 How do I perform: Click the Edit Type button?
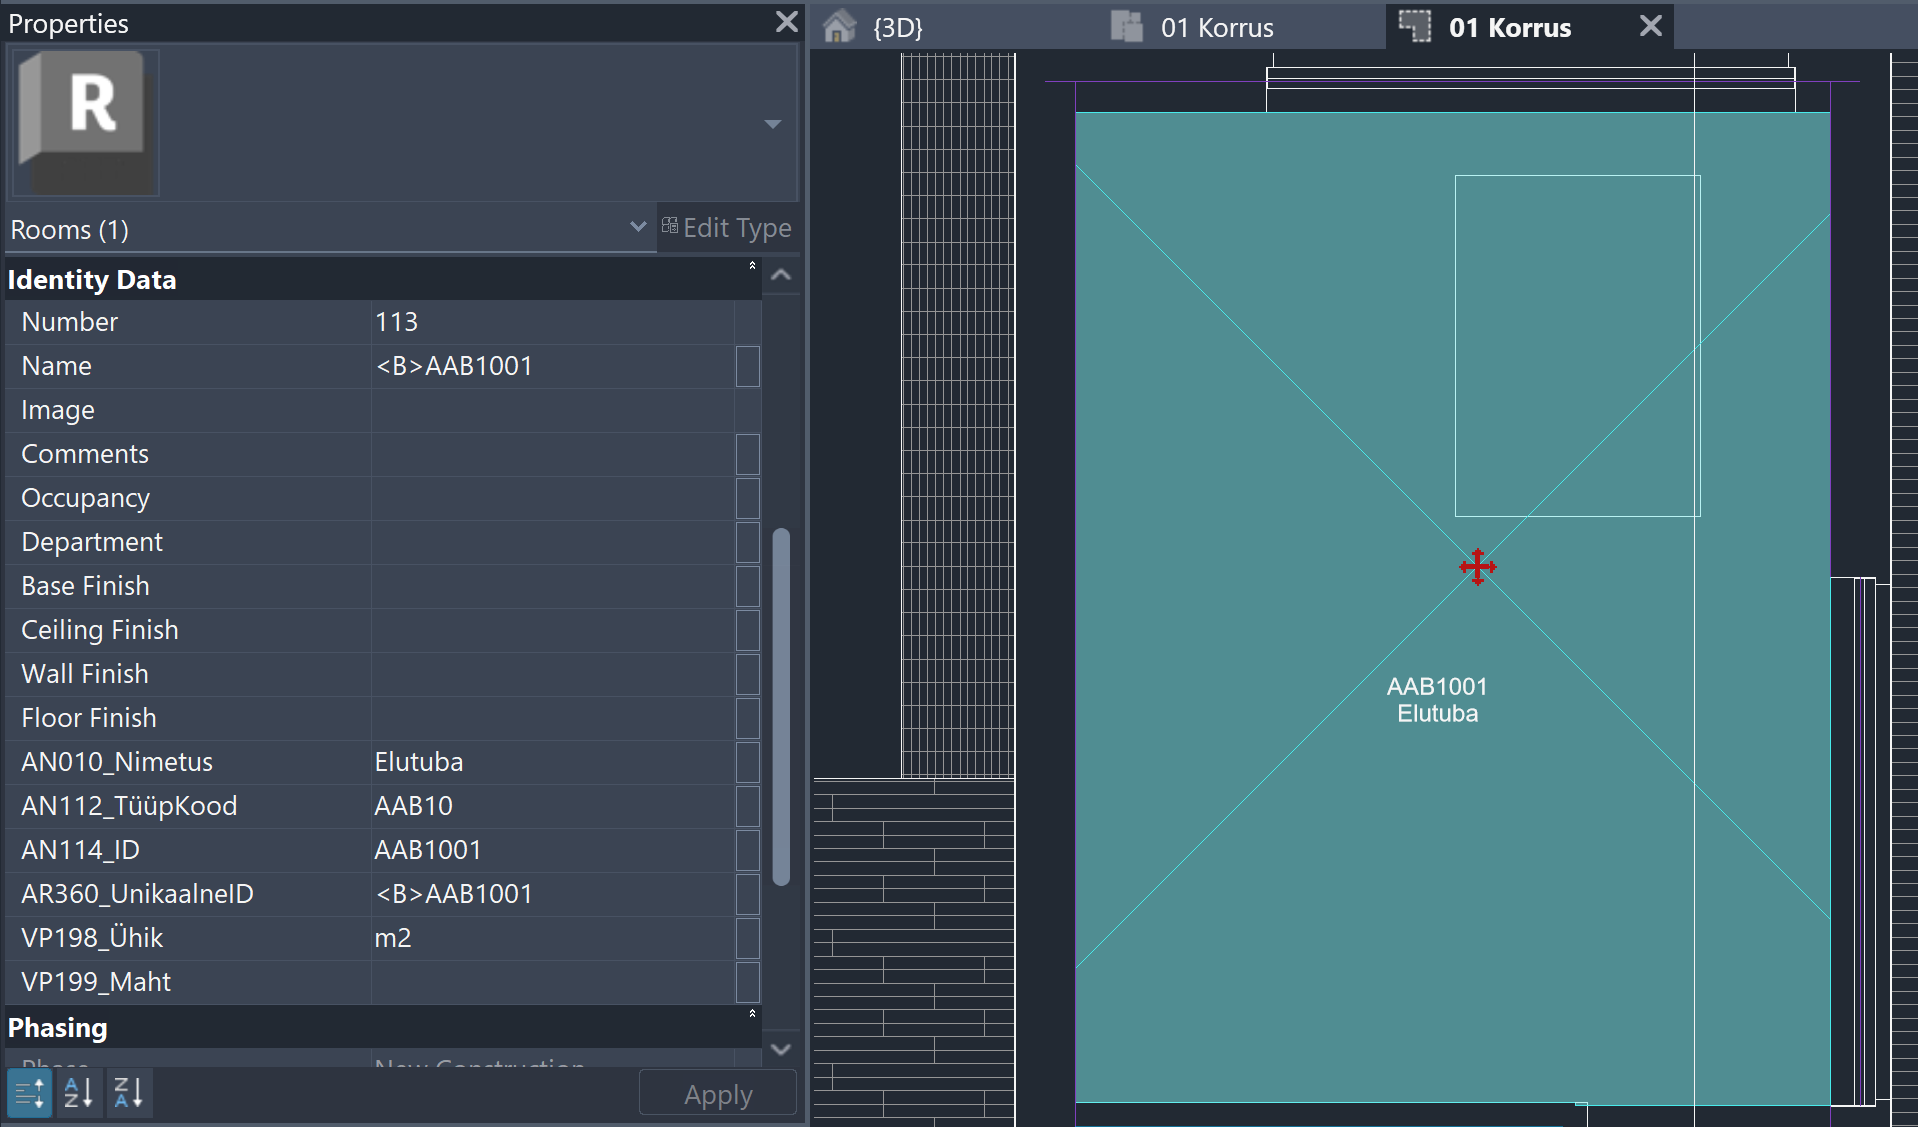coord(727,228)
